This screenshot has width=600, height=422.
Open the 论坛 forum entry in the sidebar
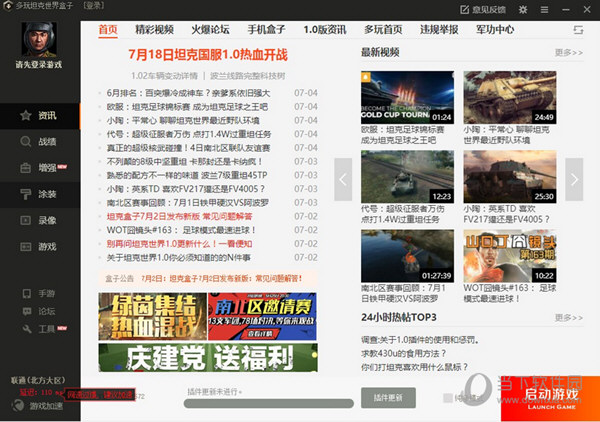pos(39,311)
